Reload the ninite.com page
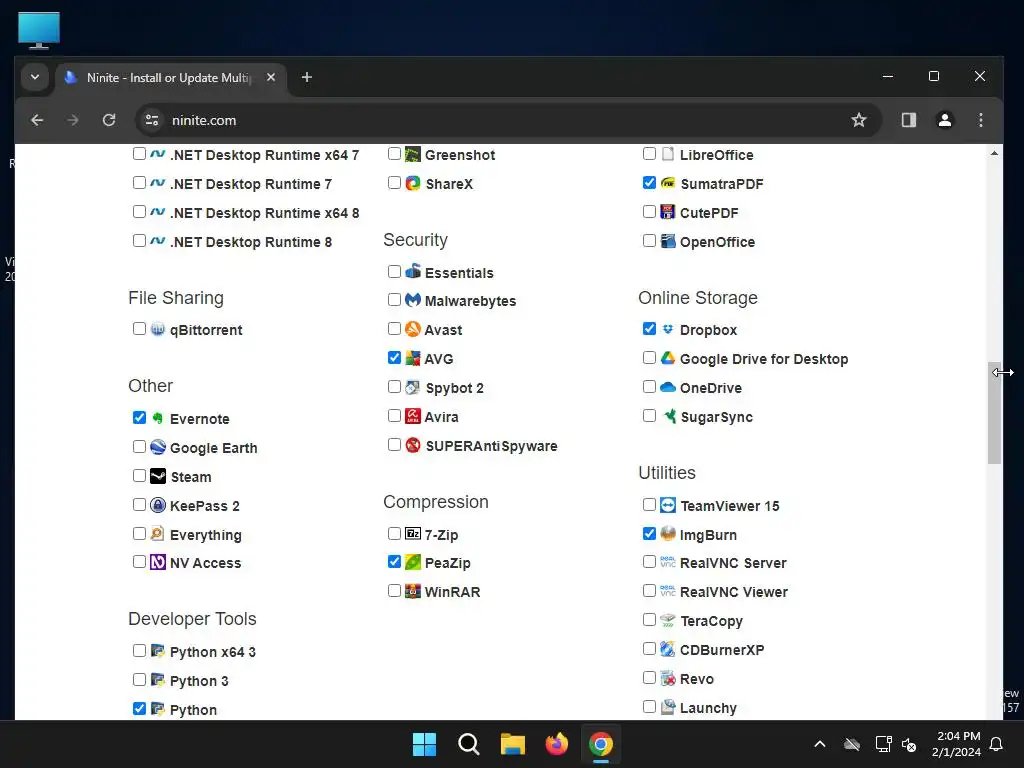The width and height of the screenshot is (1024, 768). (x=109, y=120)
